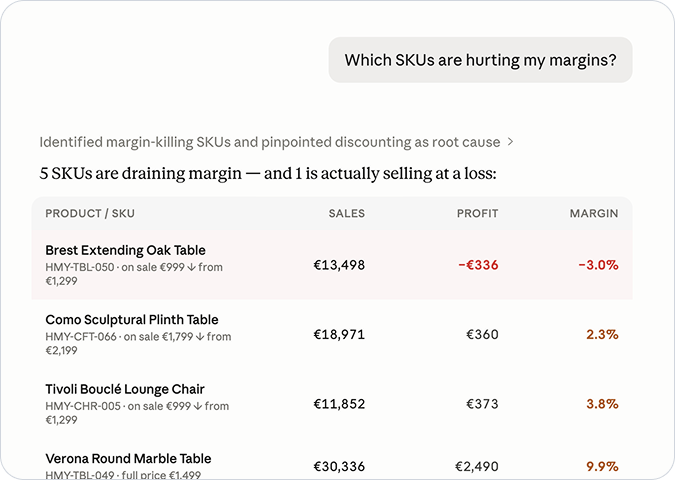Expand the reasoning summary chevron arrow
The height and width of the screenshot is (480, 675).
510,142
